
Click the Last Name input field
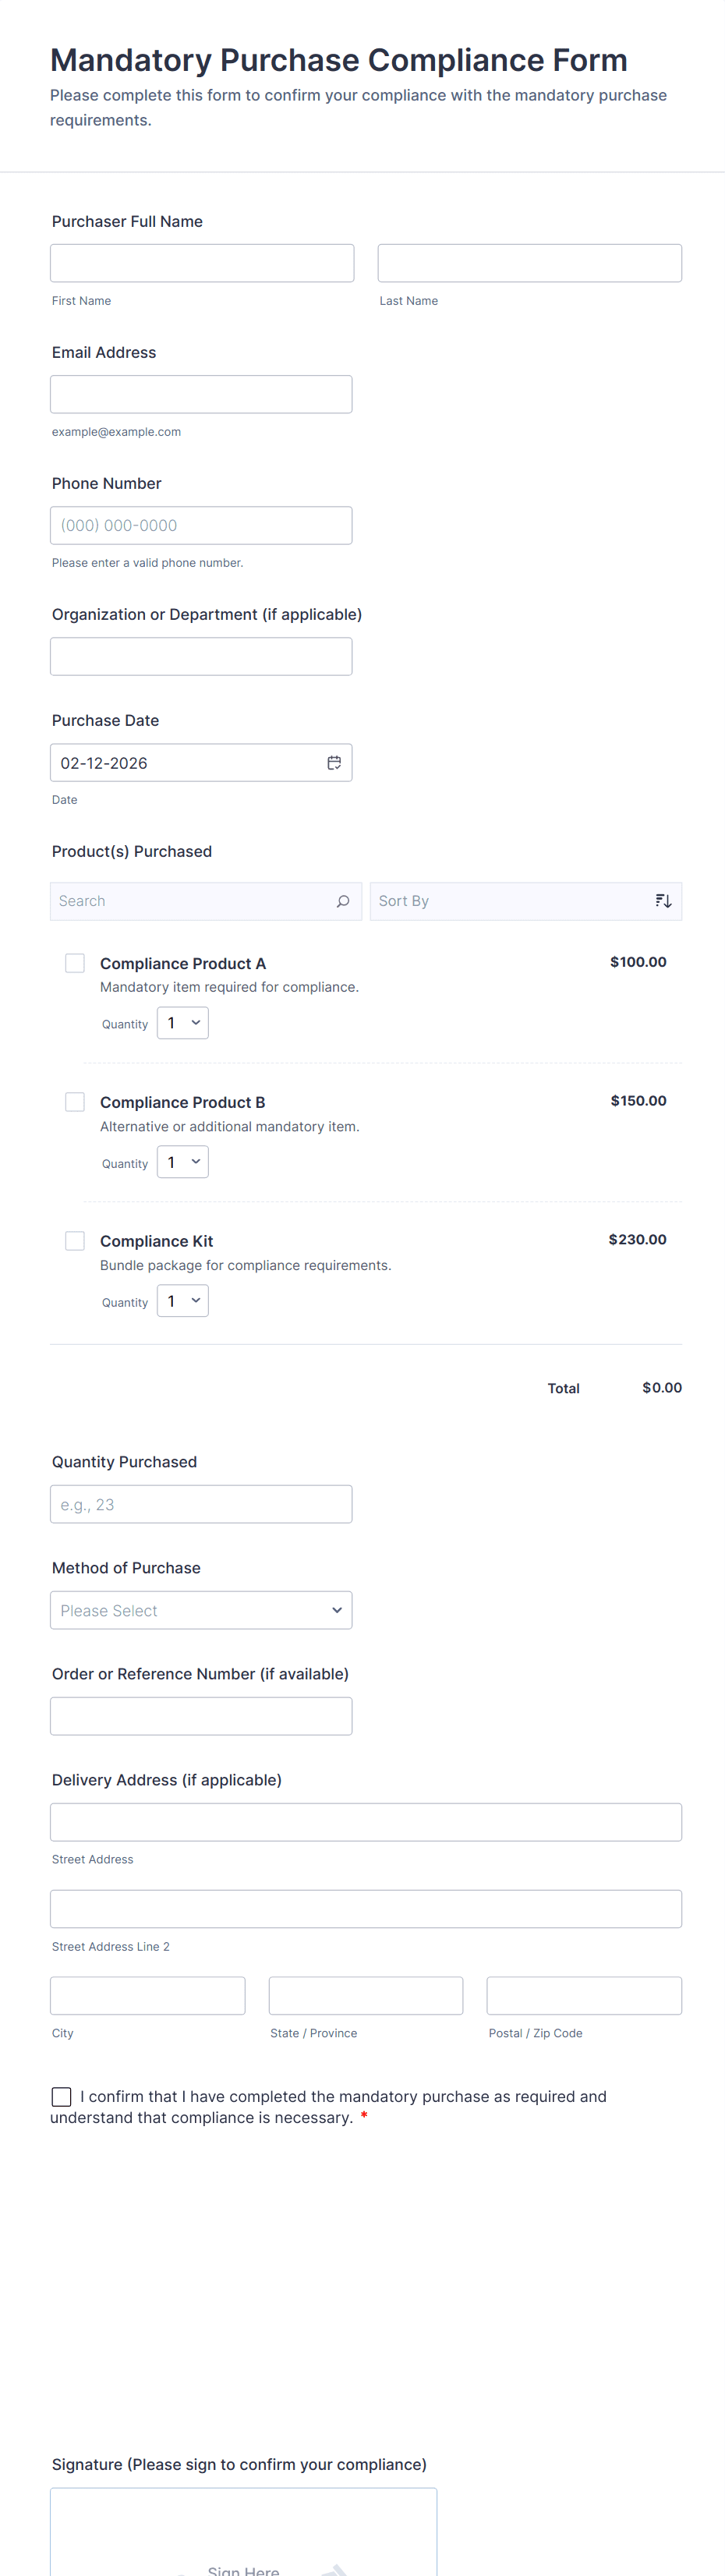[x=529, y=263]
